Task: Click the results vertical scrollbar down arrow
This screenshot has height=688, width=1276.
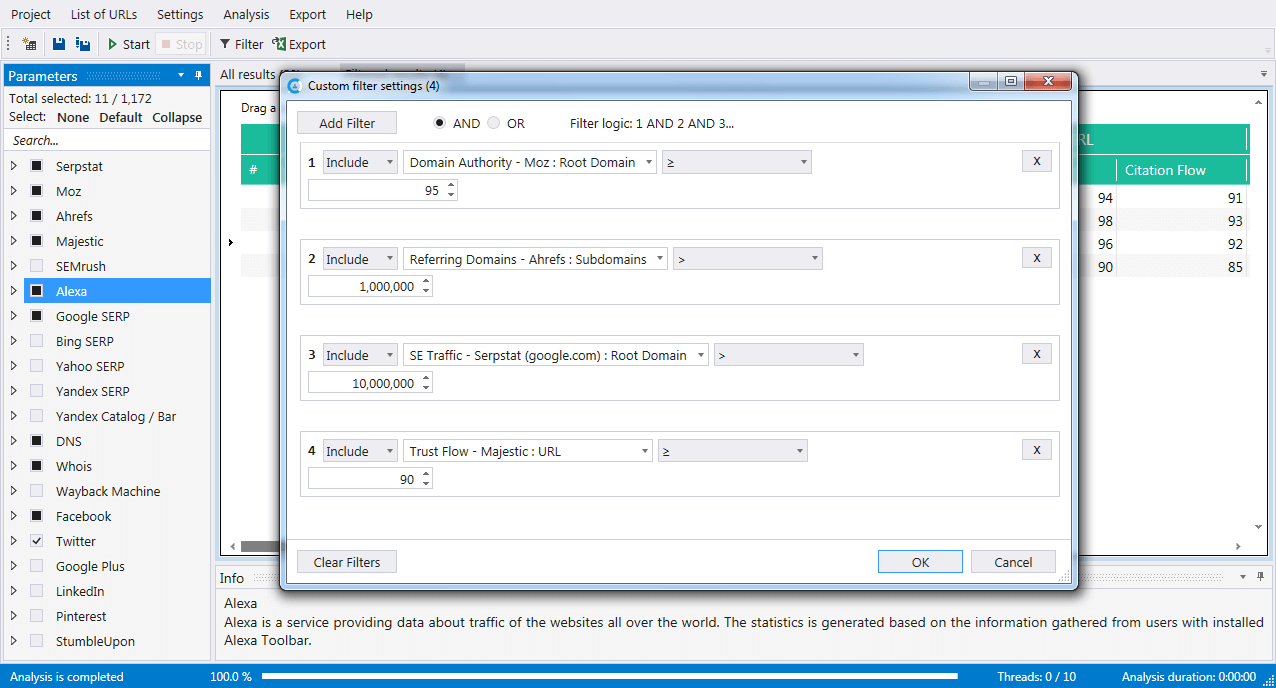Action: tap(1258, 527)
